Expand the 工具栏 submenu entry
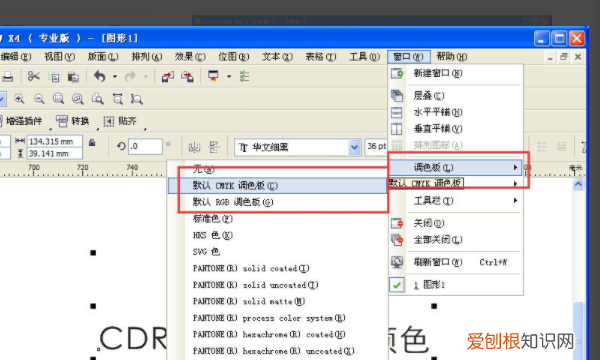 (x=455, y=200)
